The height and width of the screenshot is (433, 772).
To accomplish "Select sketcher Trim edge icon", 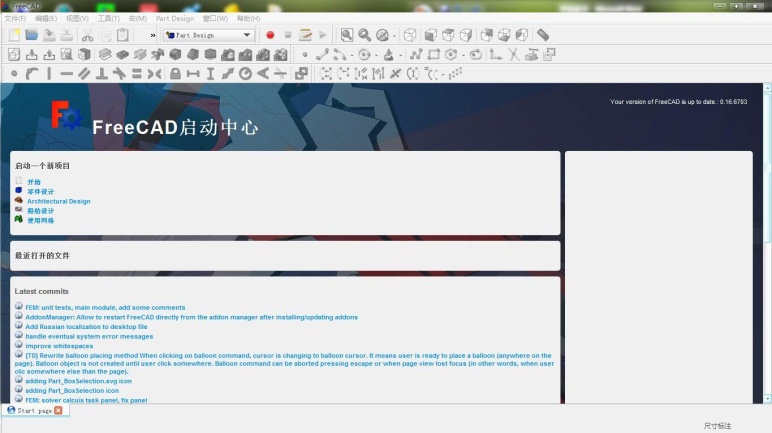I will (x=514, y=54).
